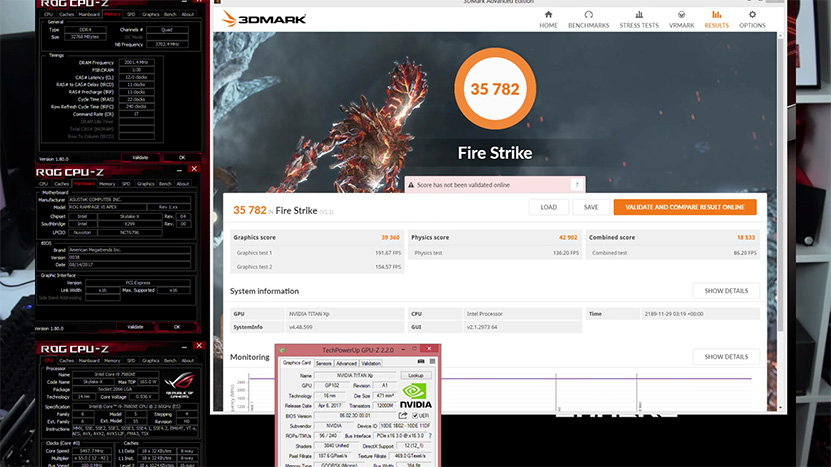Click the 35 782 score circle
This screenshot has width=831, height=467.
click(495, 89)
